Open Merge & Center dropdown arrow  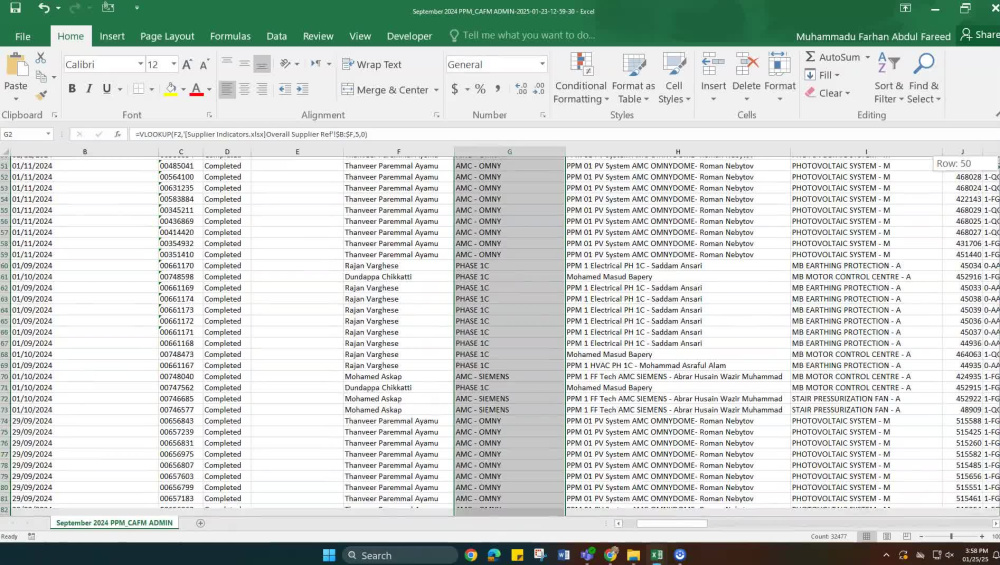(436, 90)
